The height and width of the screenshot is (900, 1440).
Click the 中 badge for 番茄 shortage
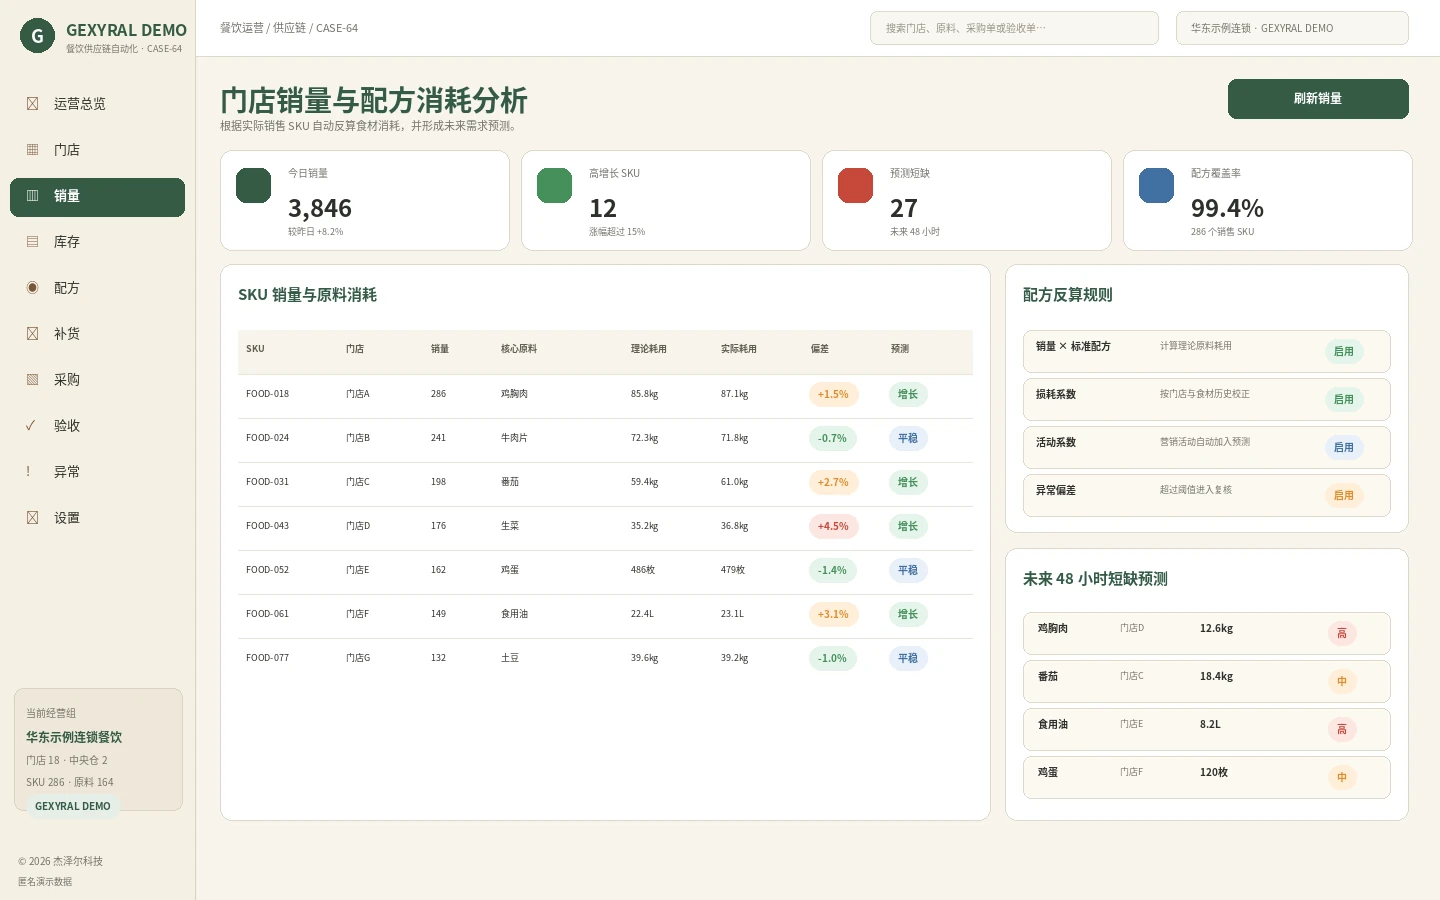[1342, 682]
